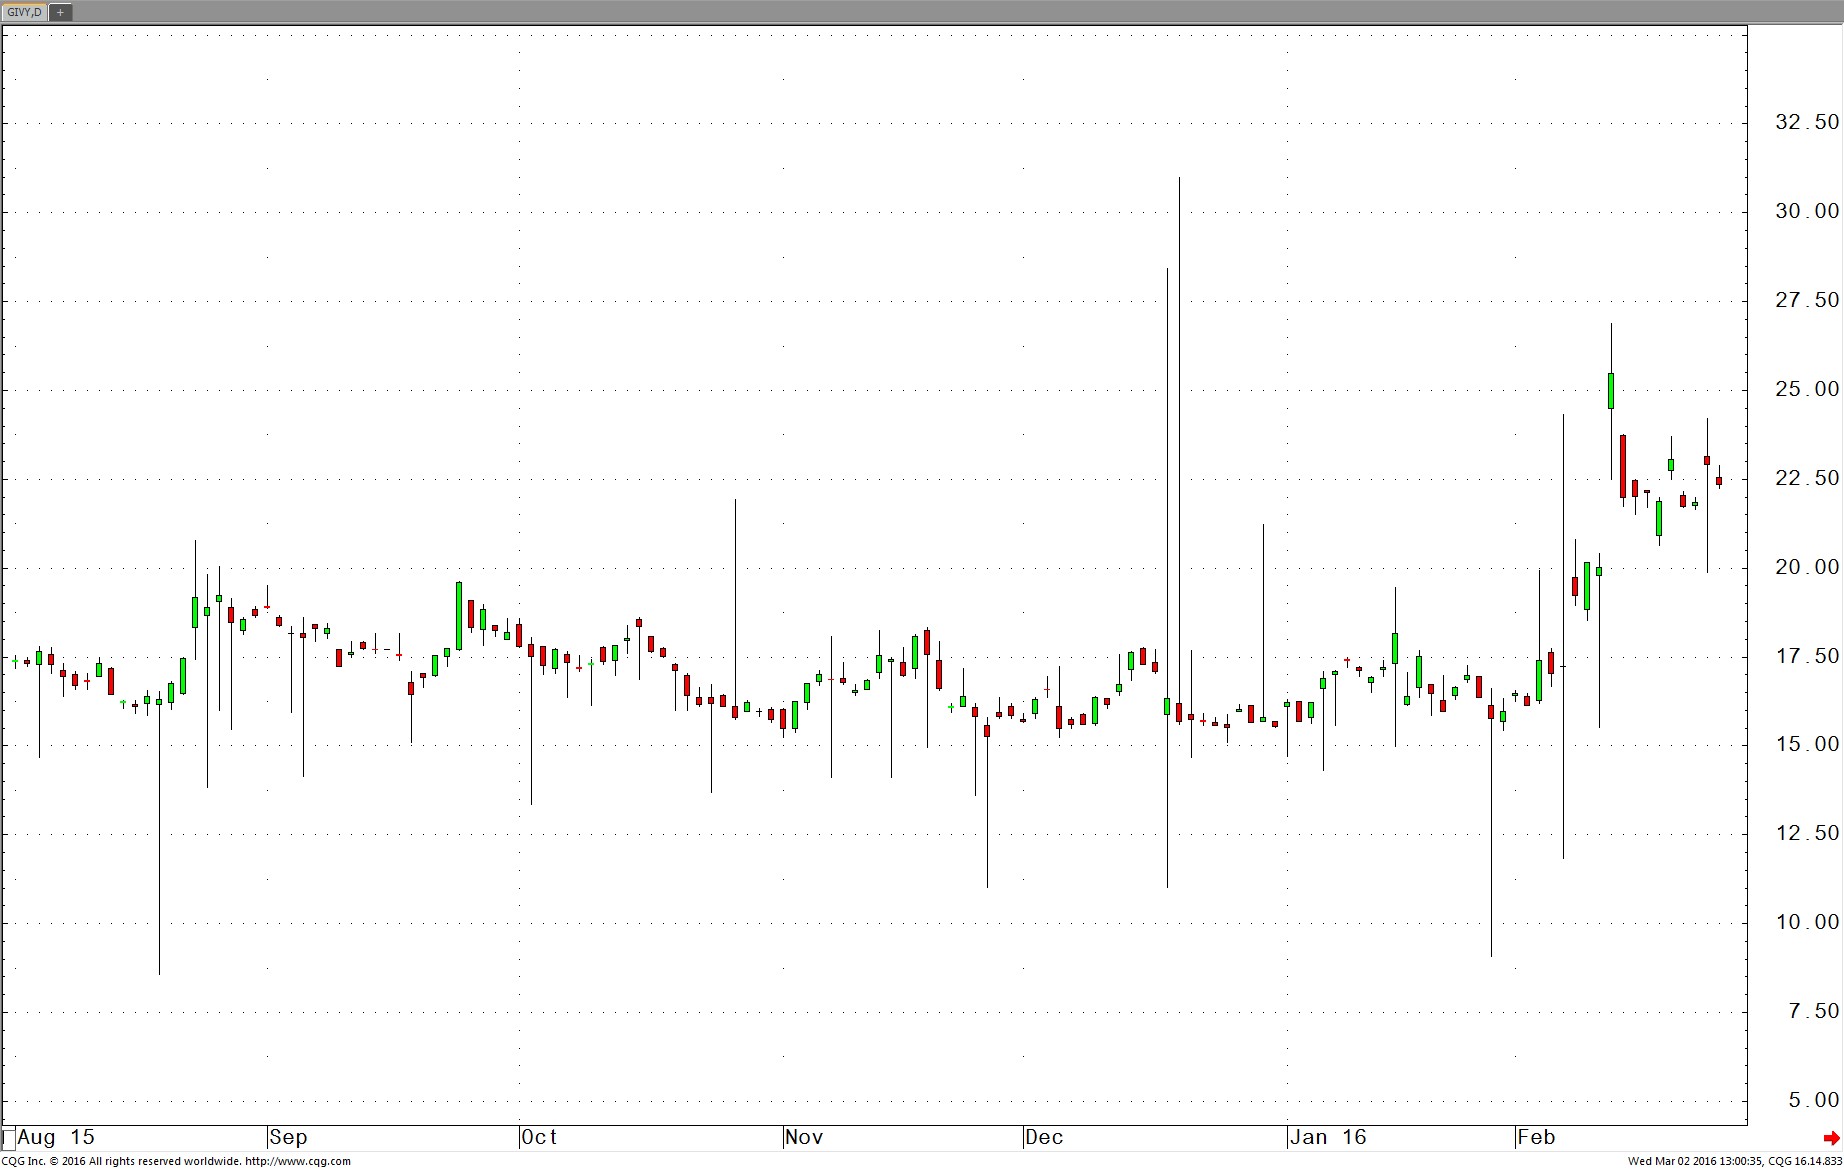Switch to the GIVY,D chart tab
The width and height of the screenshot is (1844, 1169).
[24, 12]
